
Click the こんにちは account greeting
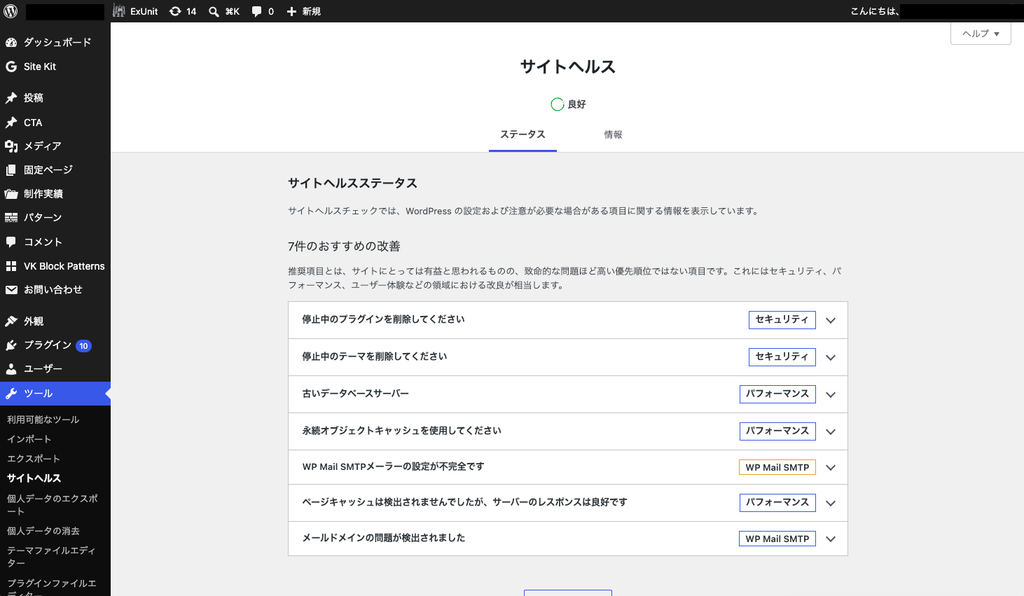tap(874, 11)
